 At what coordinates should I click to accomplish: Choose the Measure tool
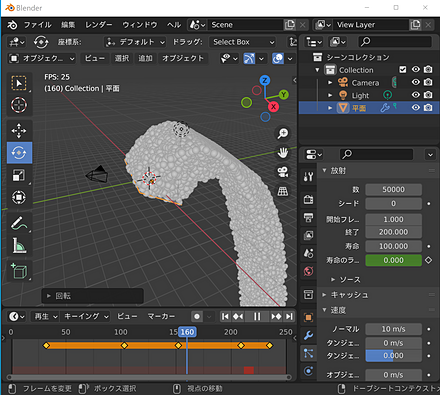click(x=19, y=246)
